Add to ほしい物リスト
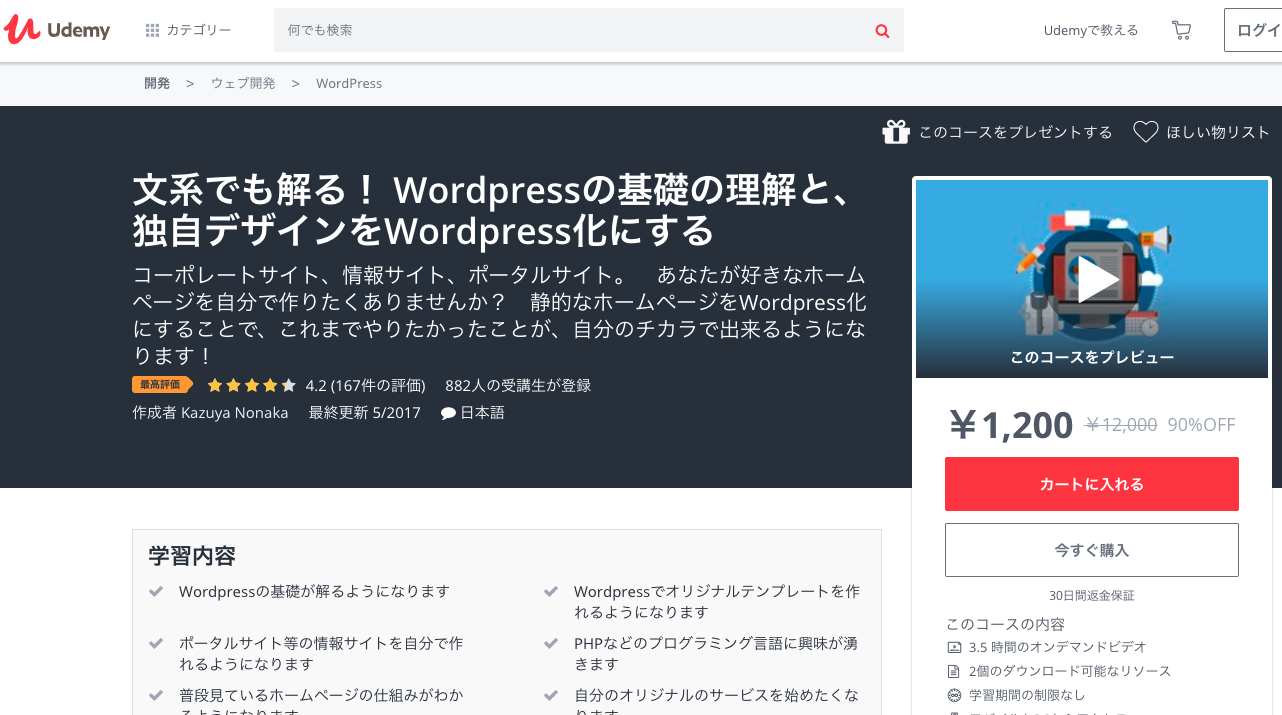 1218,132
